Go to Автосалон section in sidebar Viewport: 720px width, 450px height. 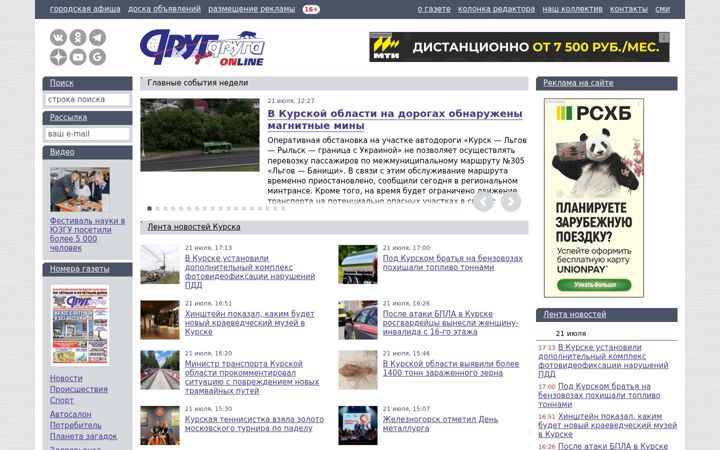point(70,414)
